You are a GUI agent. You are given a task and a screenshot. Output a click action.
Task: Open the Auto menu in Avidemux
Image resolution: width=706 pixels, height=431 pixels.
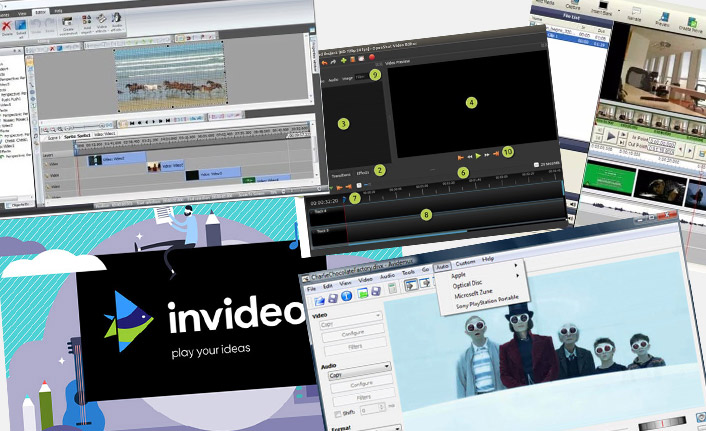tap(442, 267)
